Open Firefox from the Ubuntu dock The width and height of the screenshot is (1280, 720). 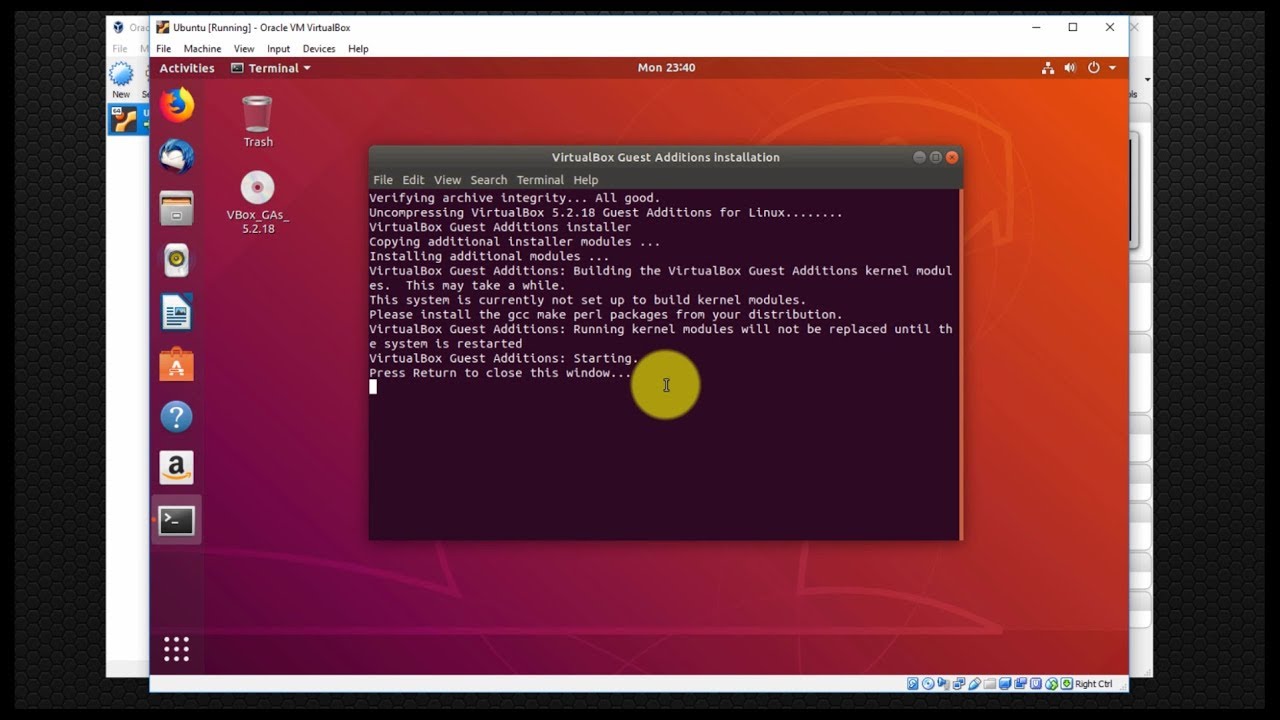(177, 104)
